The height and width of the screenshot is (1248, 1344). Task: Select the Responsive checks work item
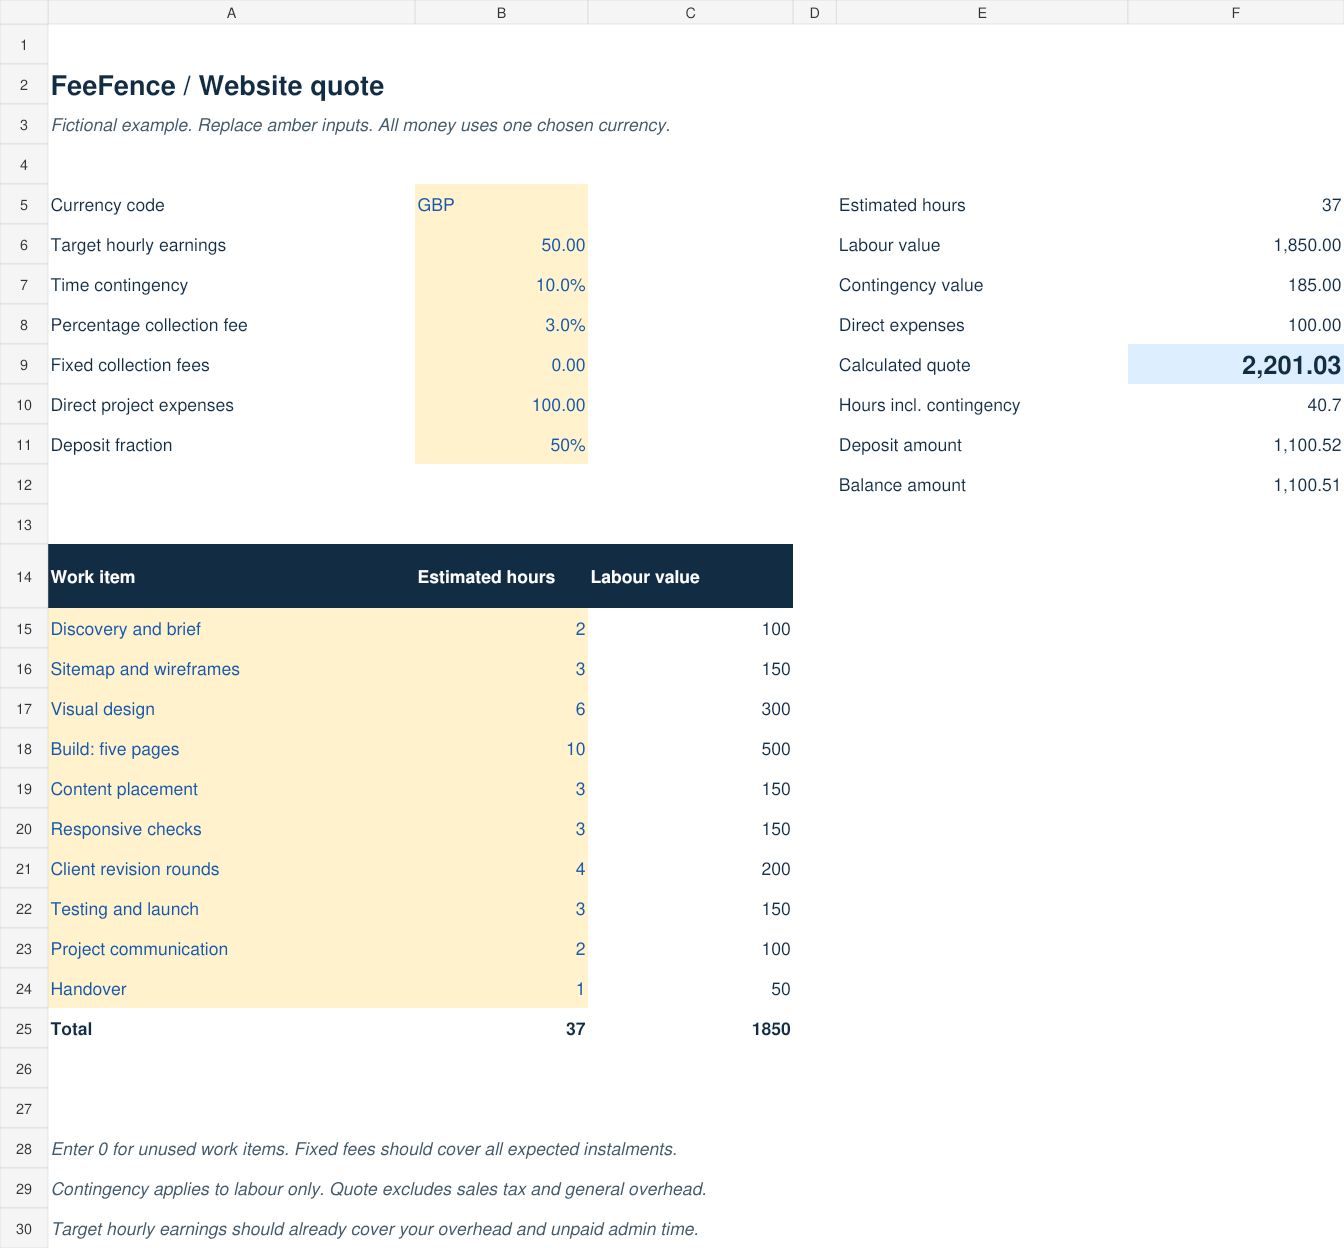tap(231, 829)
